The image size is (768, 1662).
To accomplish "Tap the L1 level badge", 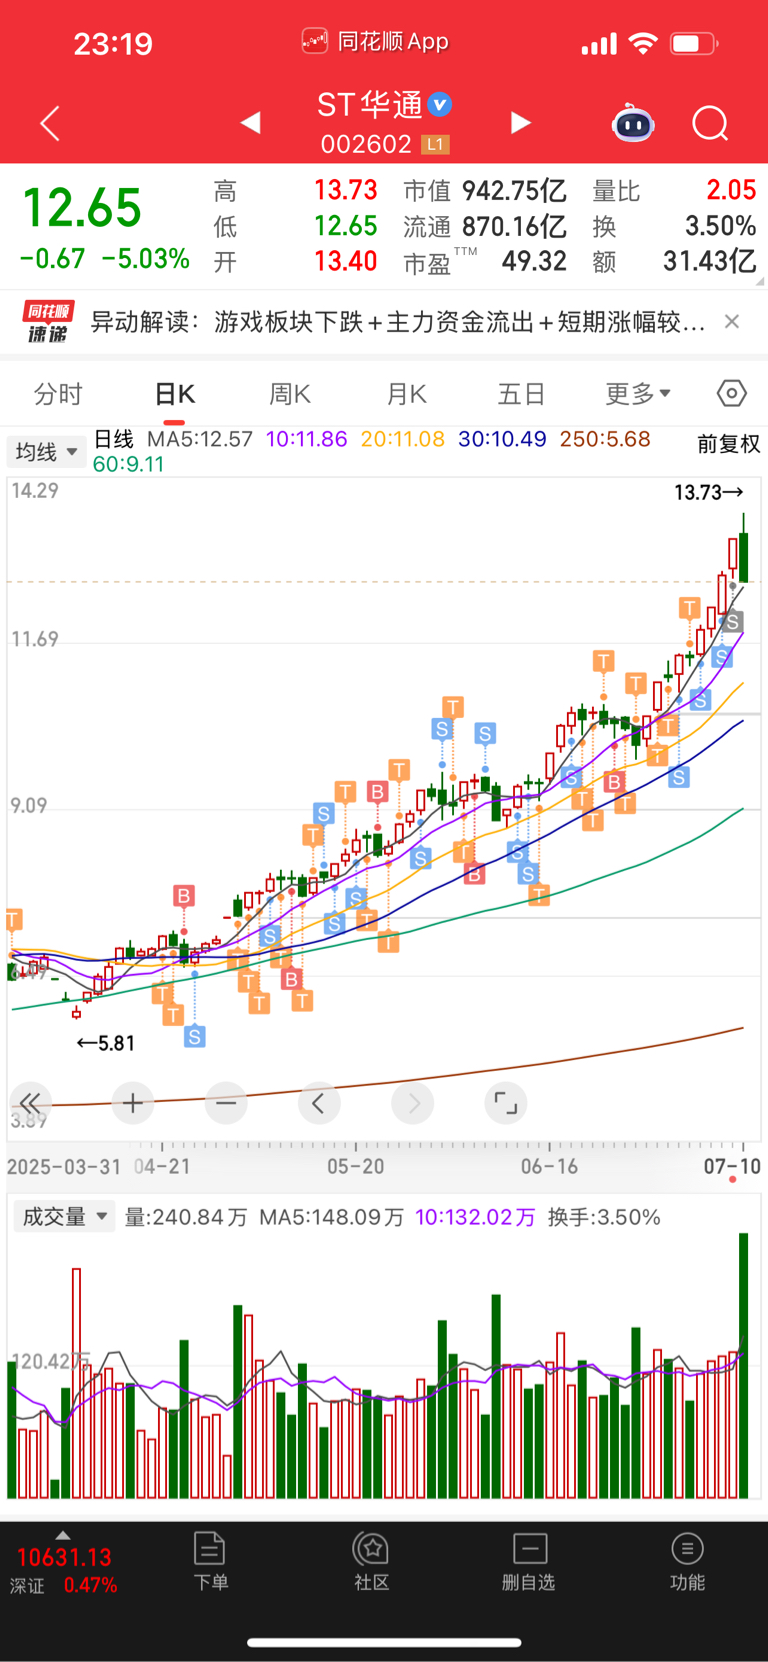I will click(435, 145).
